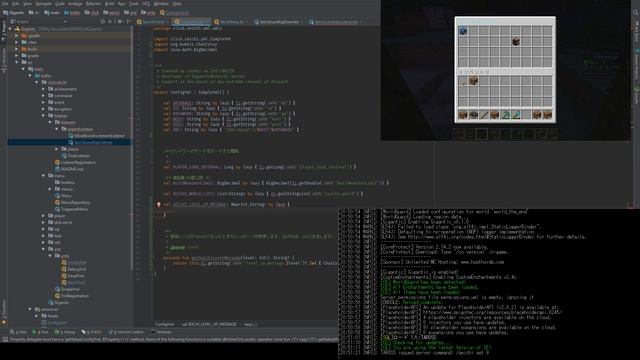Open the Ant Build side tab
Screen dimensions: 640x360
click(636, 31)
